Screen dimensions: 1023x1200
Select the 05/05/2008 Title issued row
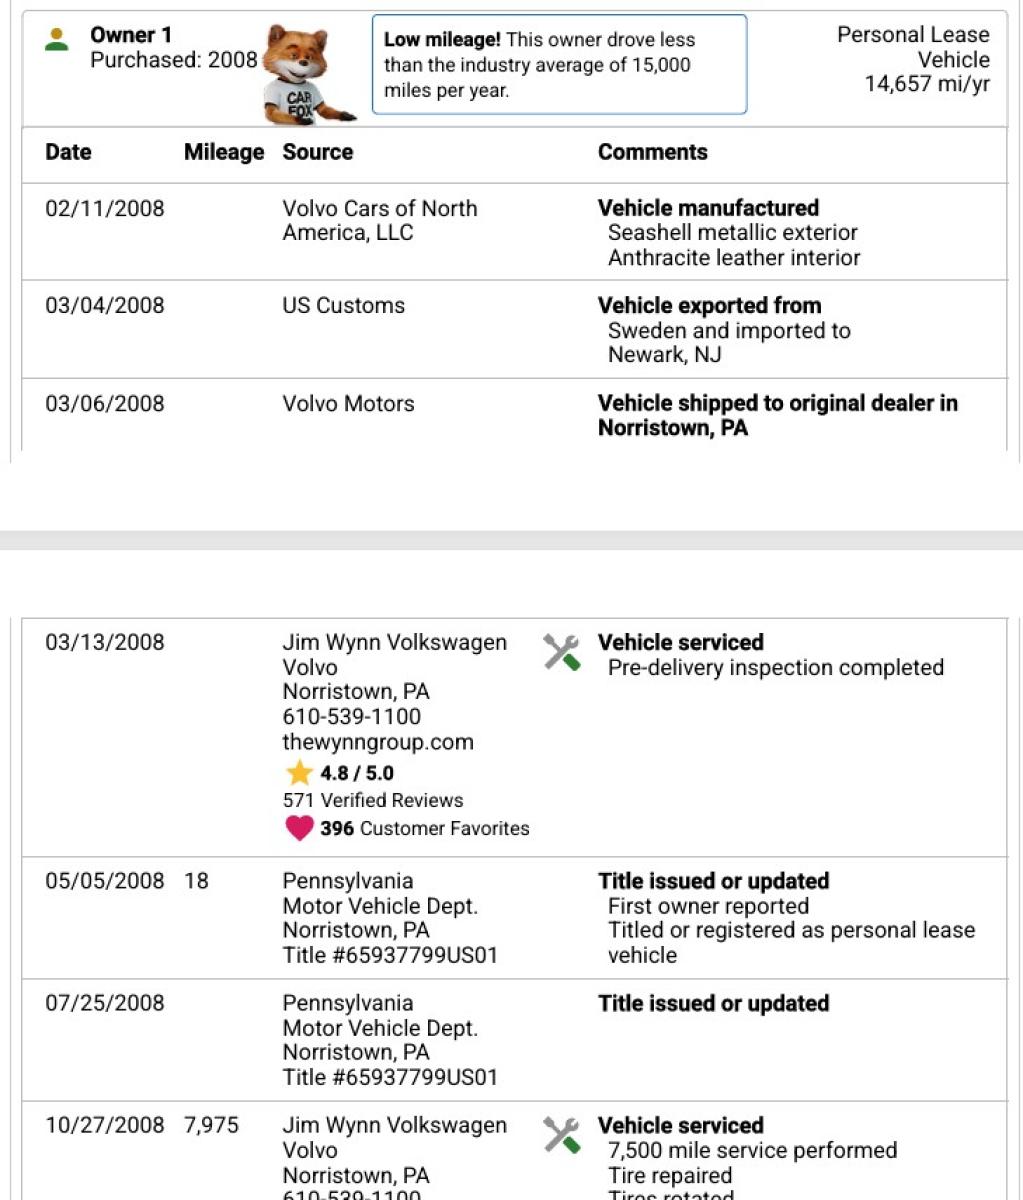(x=515, y=917)
